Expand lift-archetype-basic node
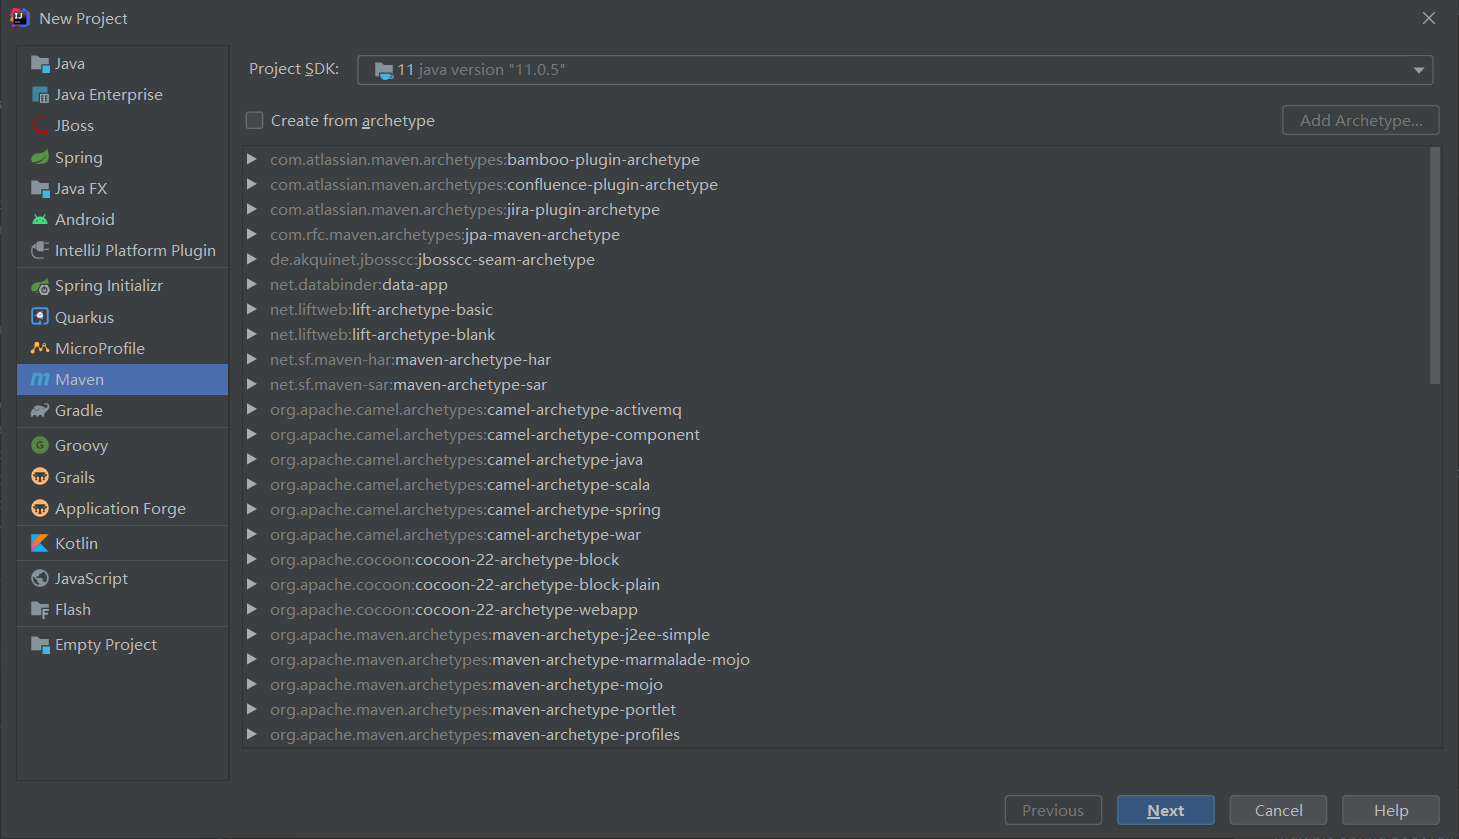Viewport: 1459px width, 839px height. (x=252, y=309)
